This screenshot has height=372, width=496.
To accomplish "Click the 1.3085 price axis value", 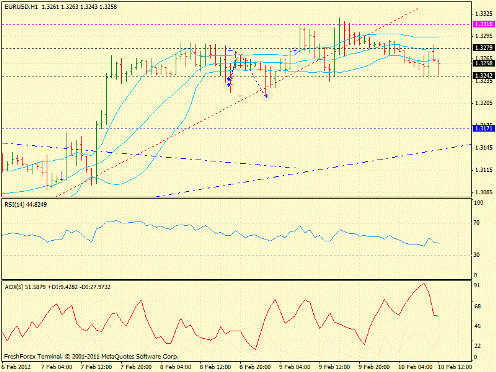I will click(484, 192).
